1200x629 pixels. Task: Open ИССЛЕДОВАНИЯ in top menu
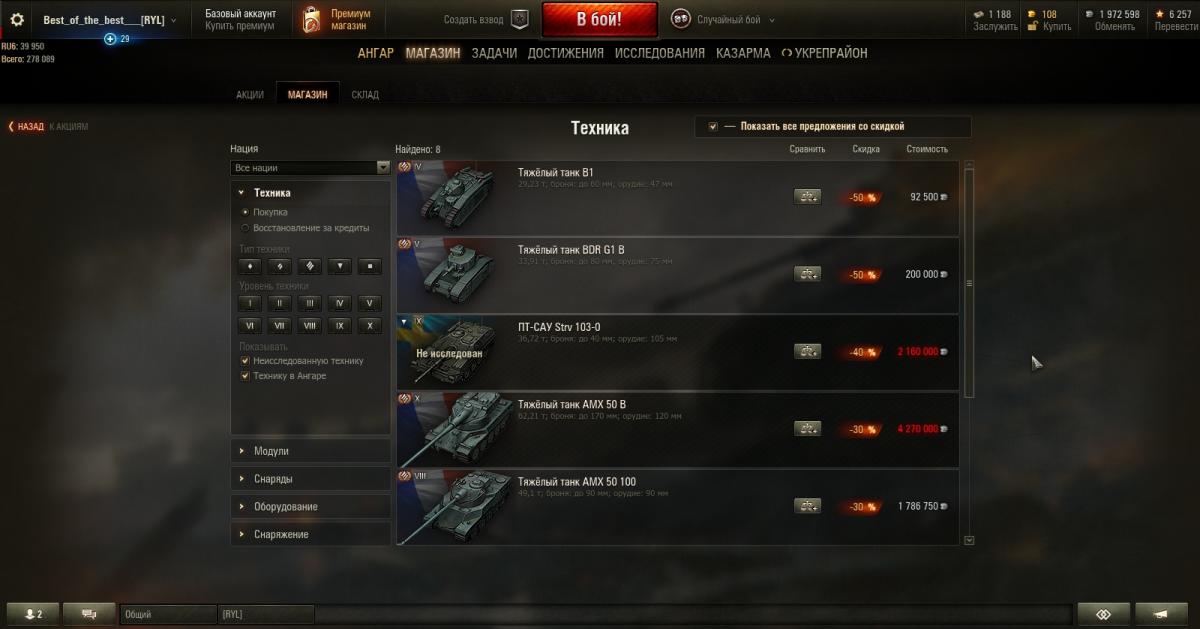pyautogui.click(x=659, y=53)
